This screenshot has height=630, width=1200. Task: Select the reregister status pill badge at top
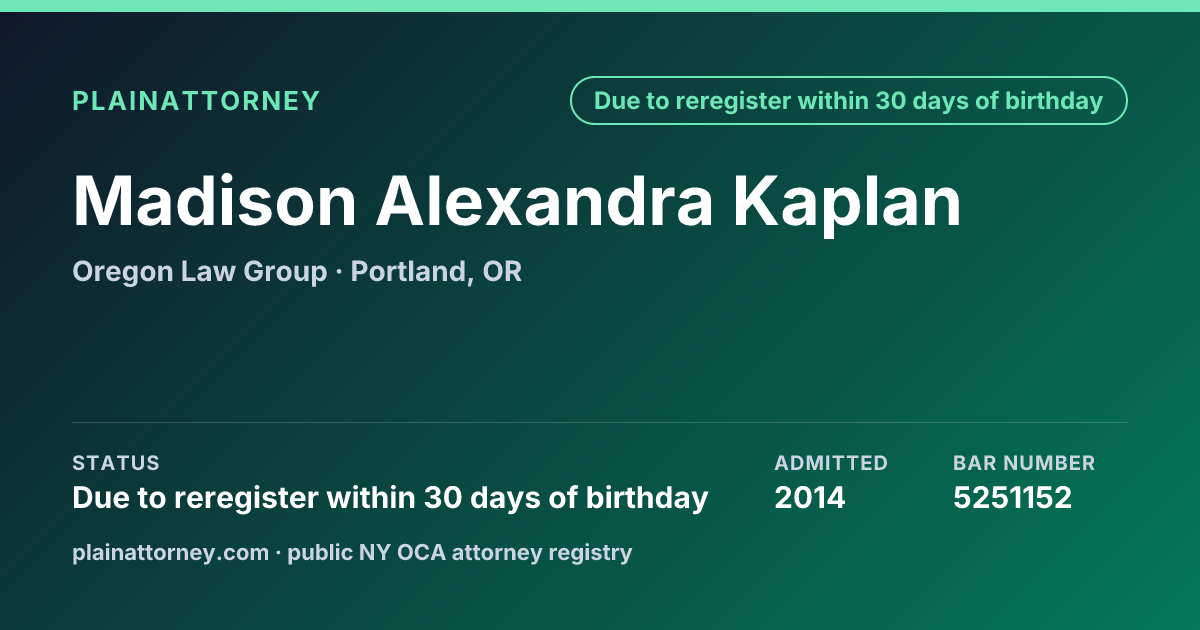(849, 101)
